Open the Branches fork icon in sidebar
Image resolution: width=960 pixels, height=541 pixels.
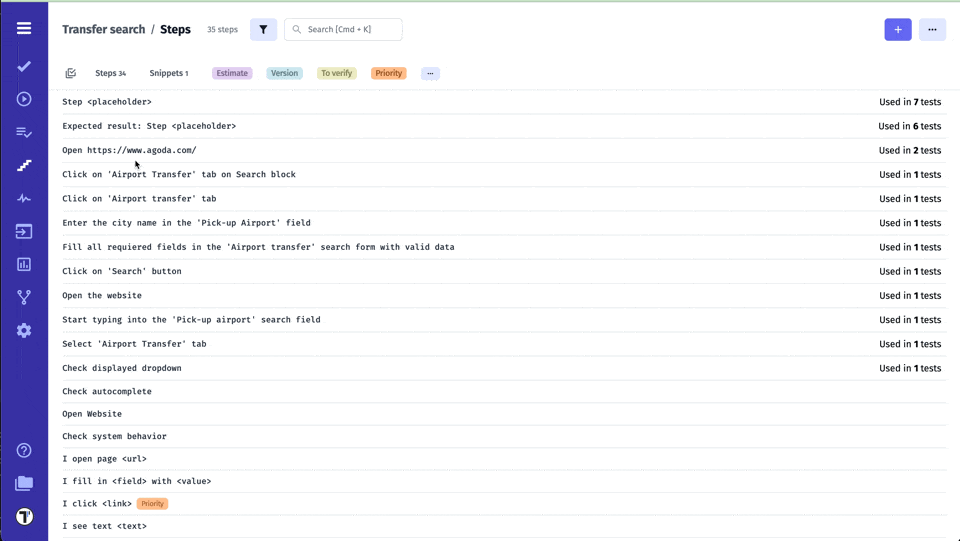coord(24,297)
